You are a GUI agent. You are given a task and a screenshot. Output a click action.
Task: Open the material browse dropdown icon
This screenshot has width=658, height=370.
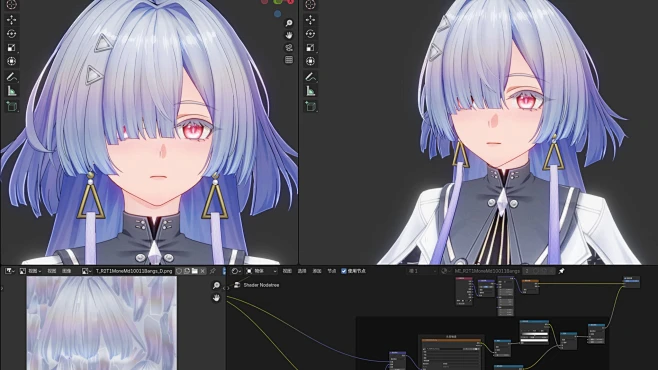coord(446,271)
